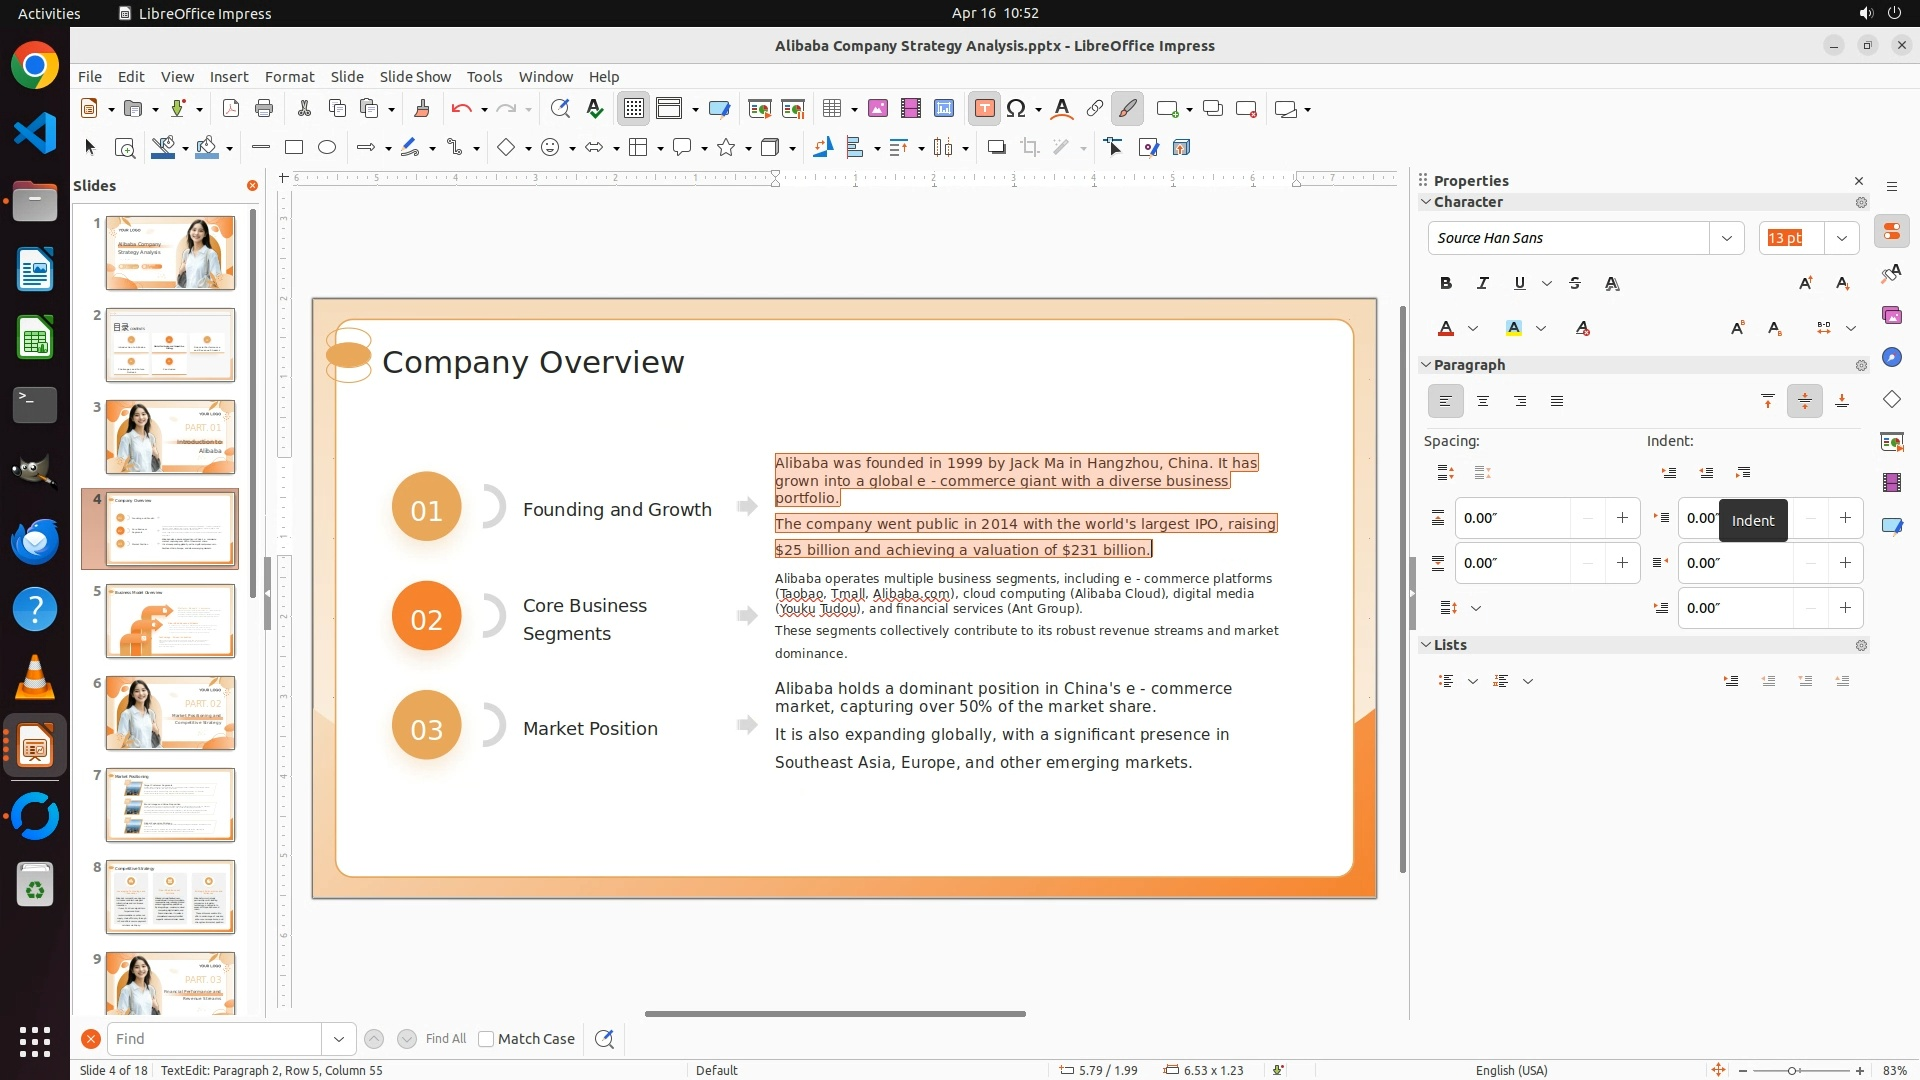Enable the Match Case checkbox

486,1039
